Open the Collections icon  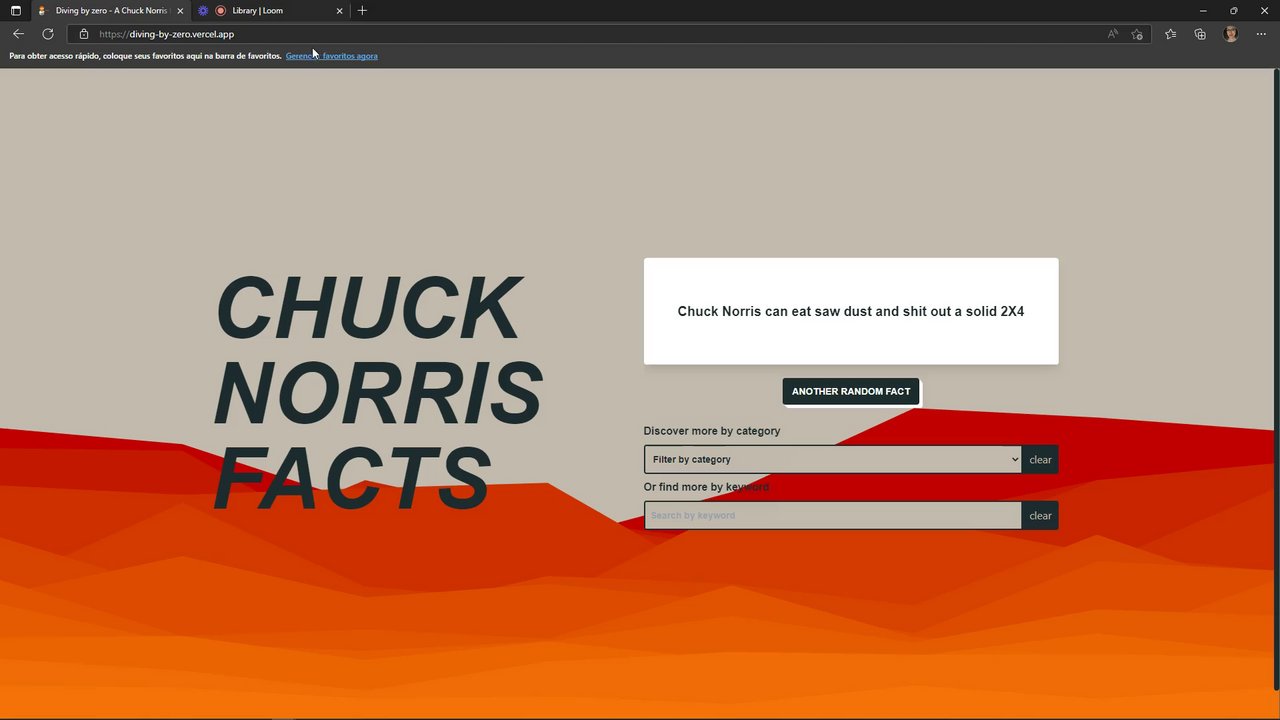coord(1200,34)
